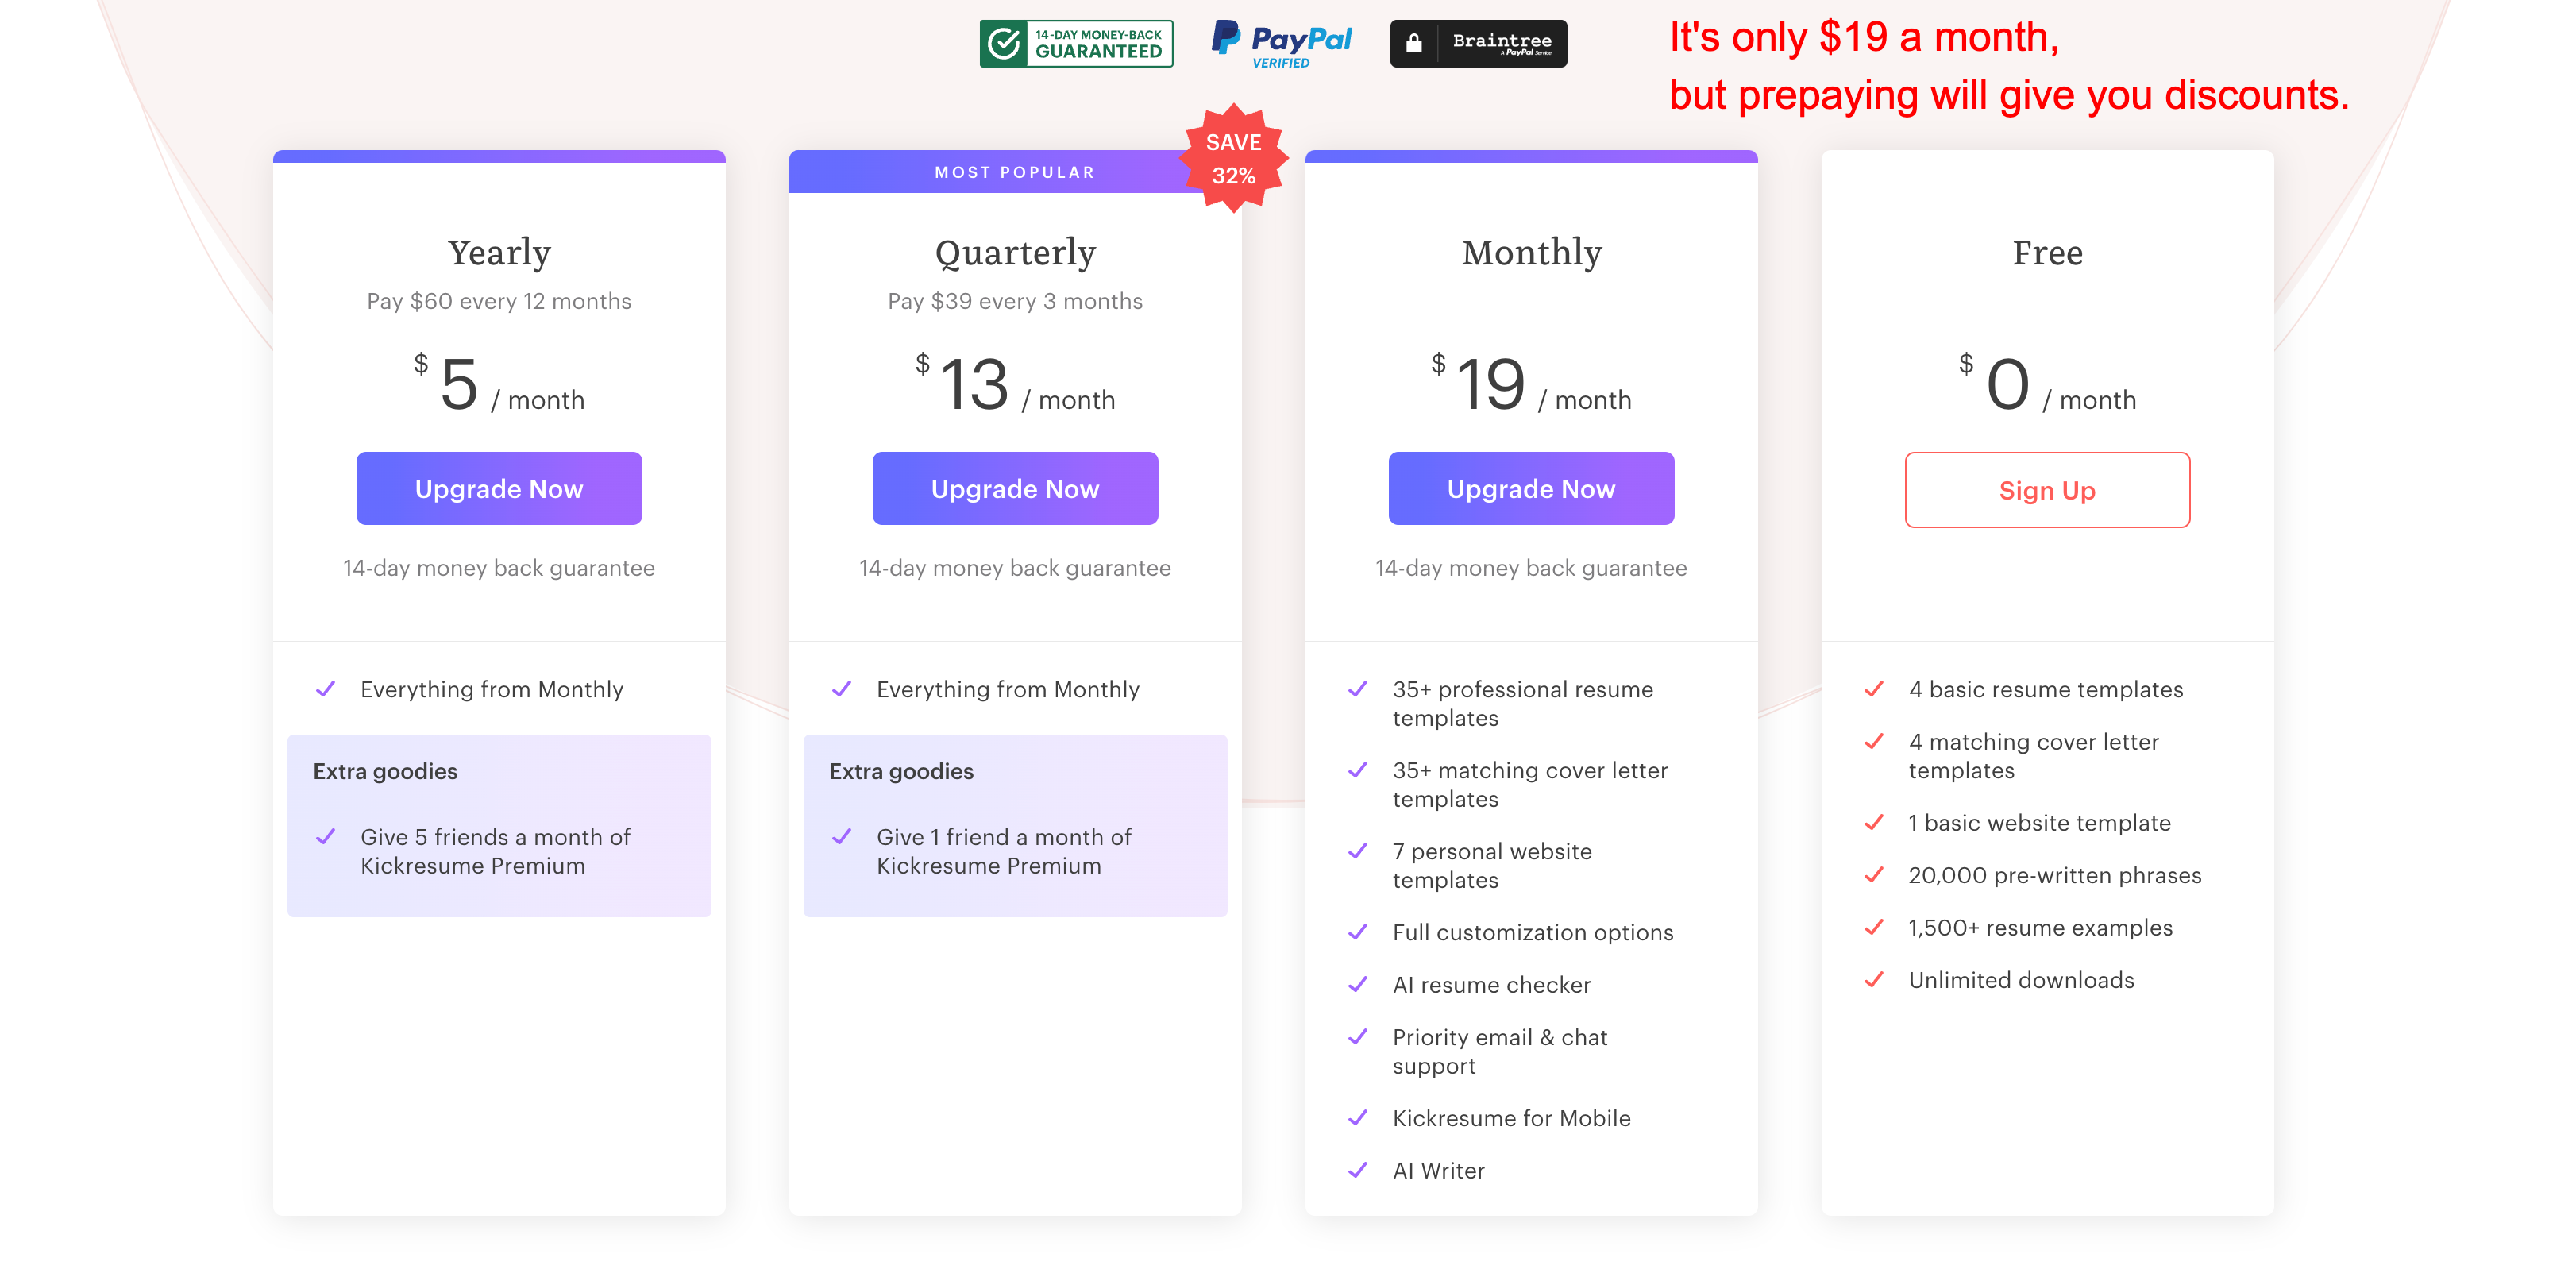Click the checkmark next to Unlimited downloads

pos(1874,979)
